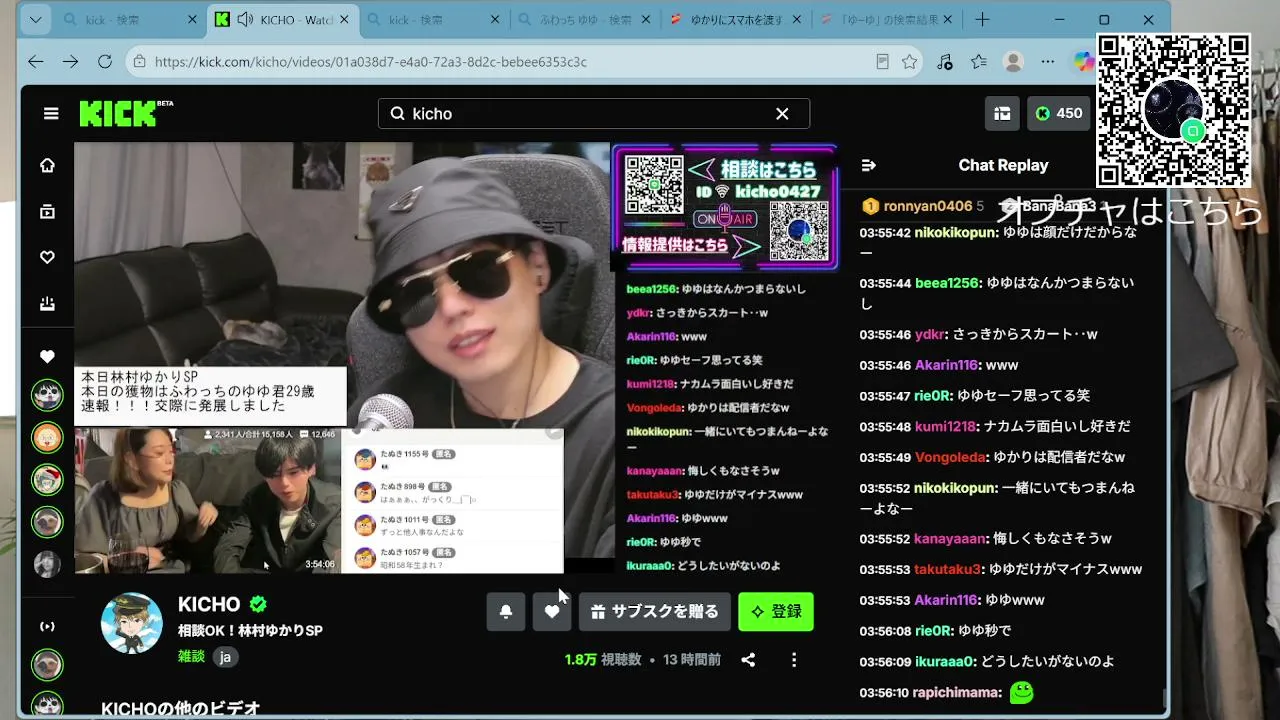Open the Santa-hat avatar channel in sidebar

pyautogui.click(x=47, y=480)
